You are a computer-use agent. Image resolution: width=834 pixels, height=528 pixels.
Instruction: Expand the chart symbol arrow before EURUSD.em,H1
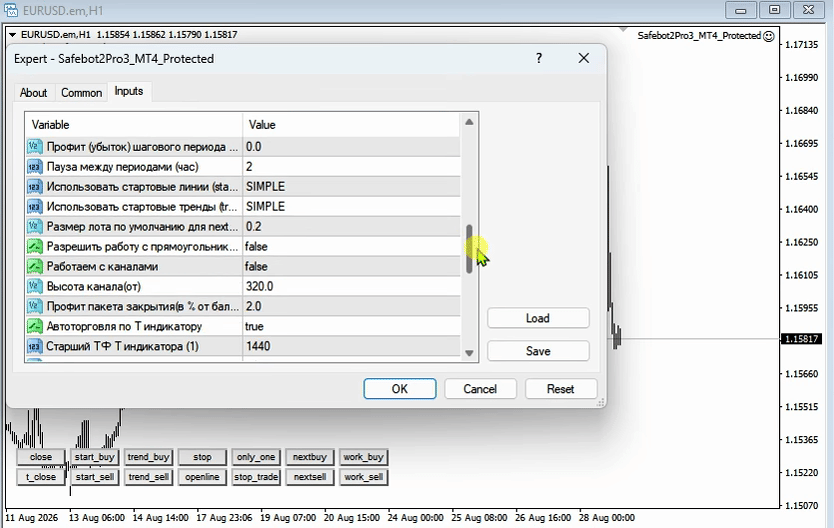click(12, 35)
